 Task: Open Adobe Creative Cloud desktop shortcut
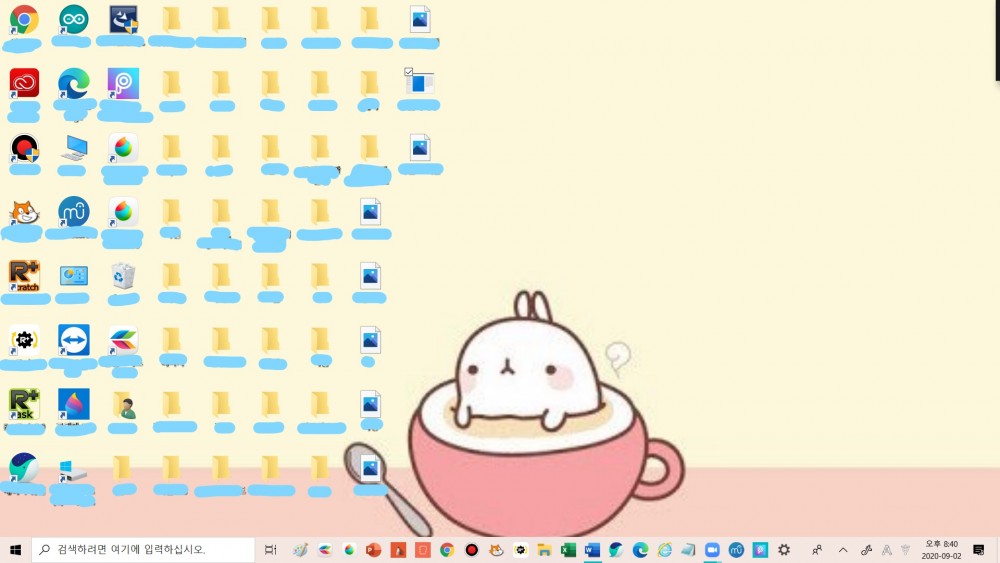coord(24,84)
